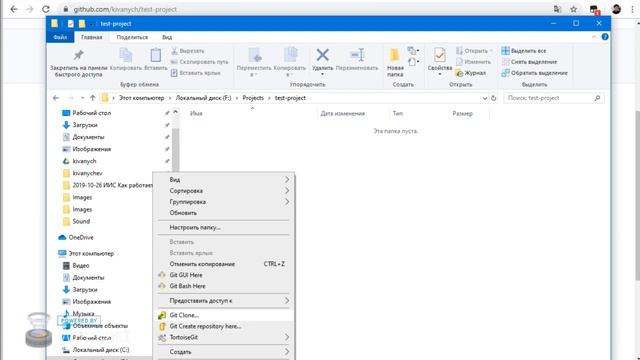This screenshot has height=360, width=640.
Task: Choose Git GUI Here
Action: 224,275
